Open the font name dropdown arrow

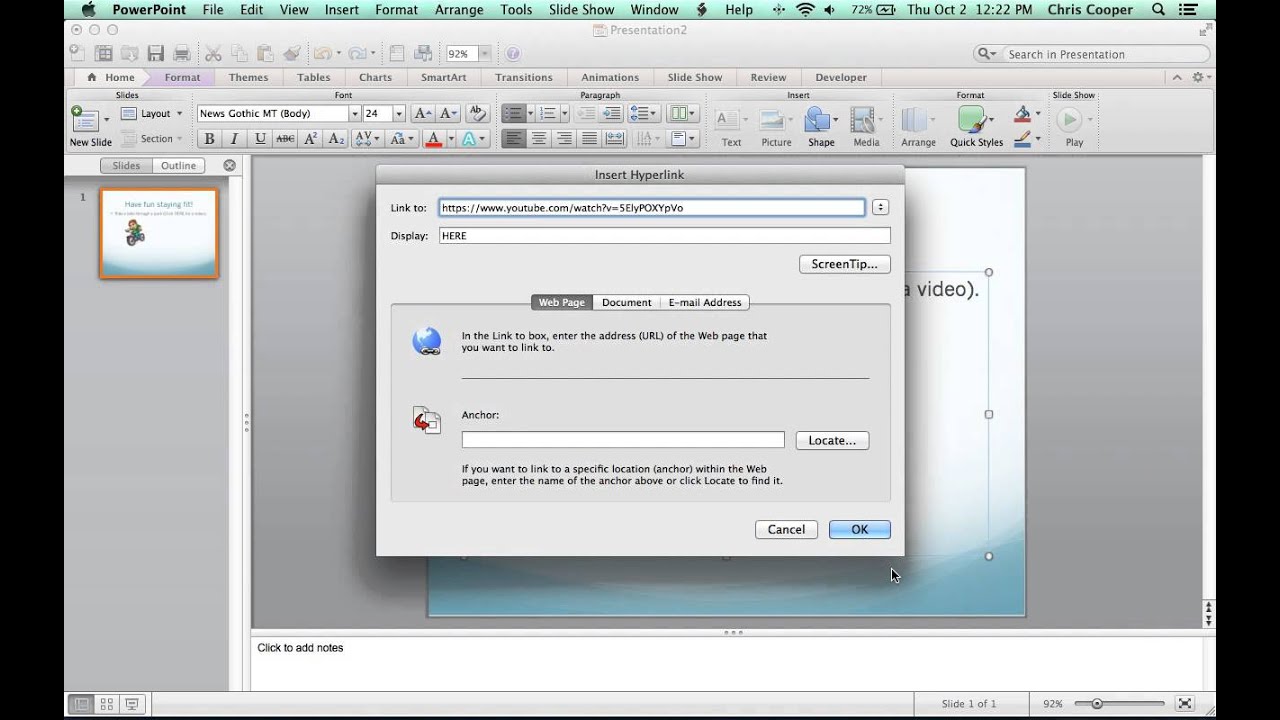354,114
